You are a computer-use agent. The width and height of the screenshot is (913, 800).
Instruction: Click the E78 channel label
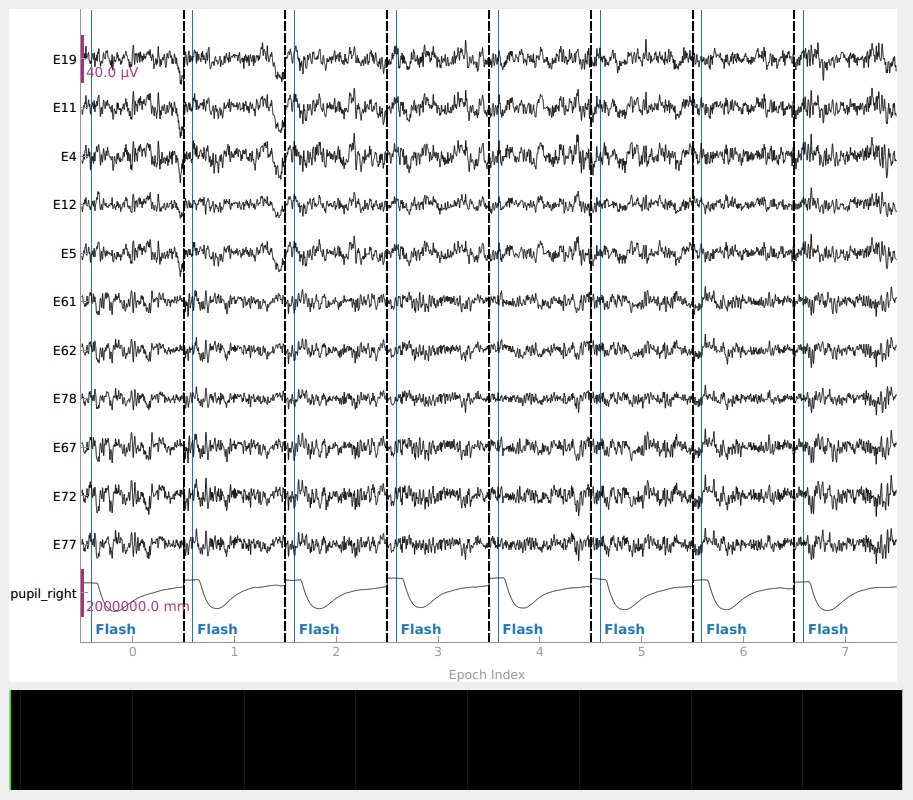click(x=64, y=399)
